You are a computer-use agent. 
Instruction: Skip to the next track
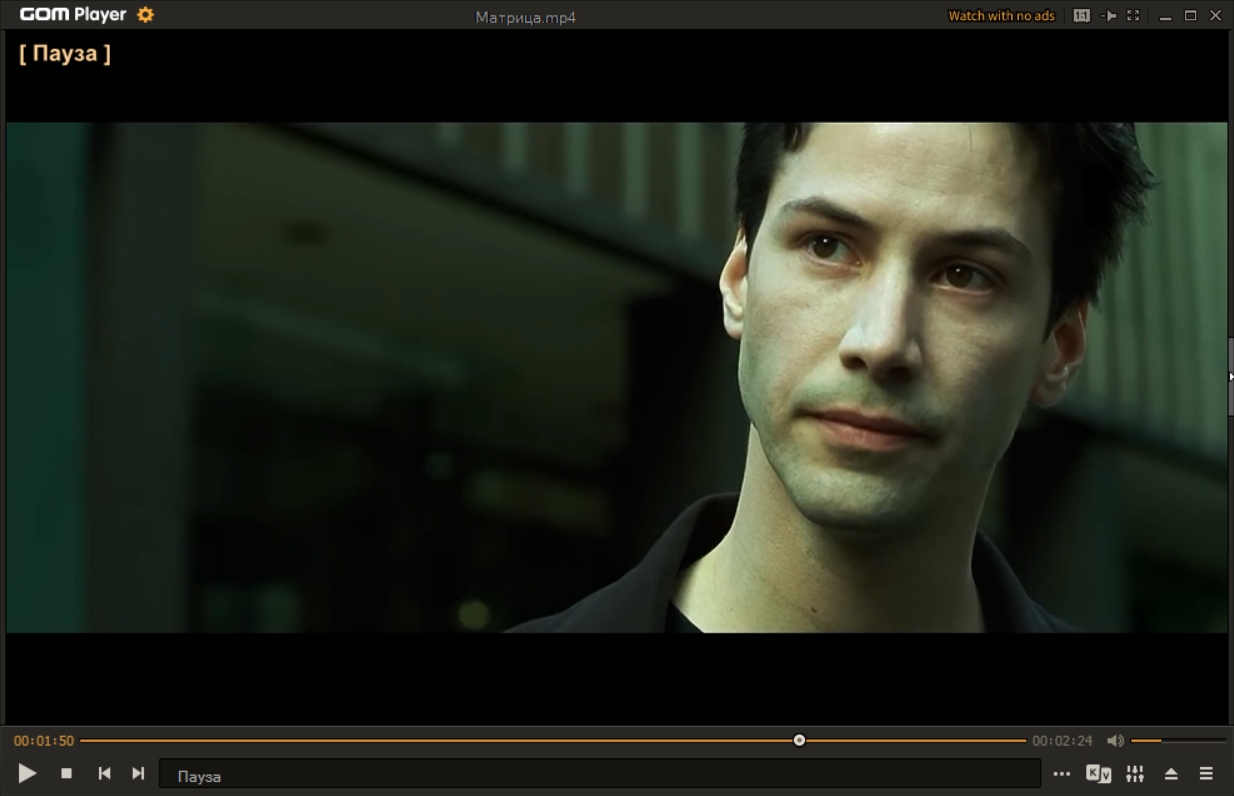click(x=138, y=773)
